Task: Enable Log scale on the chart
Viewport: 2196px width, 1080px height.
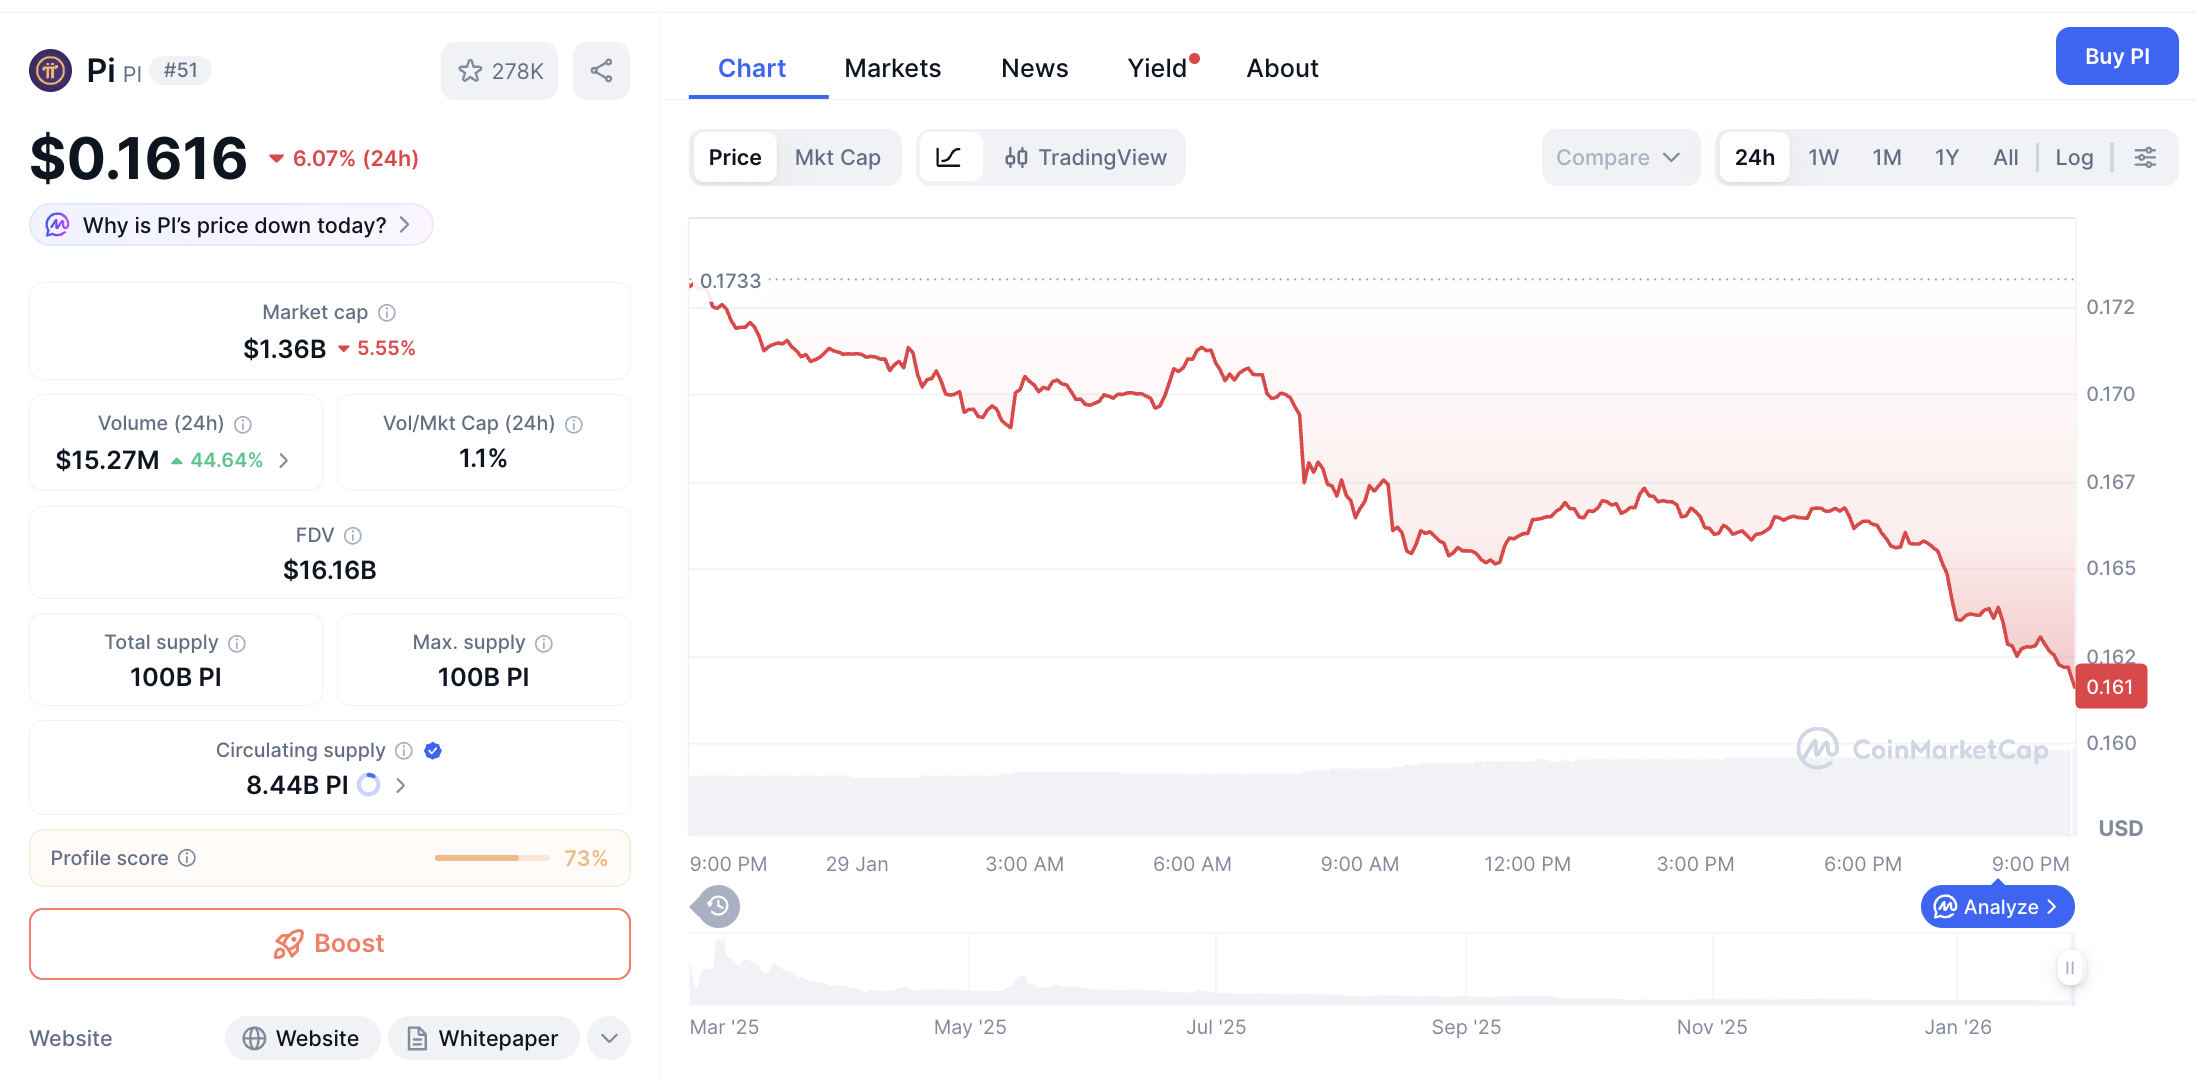Action: tap(2074, 157)
